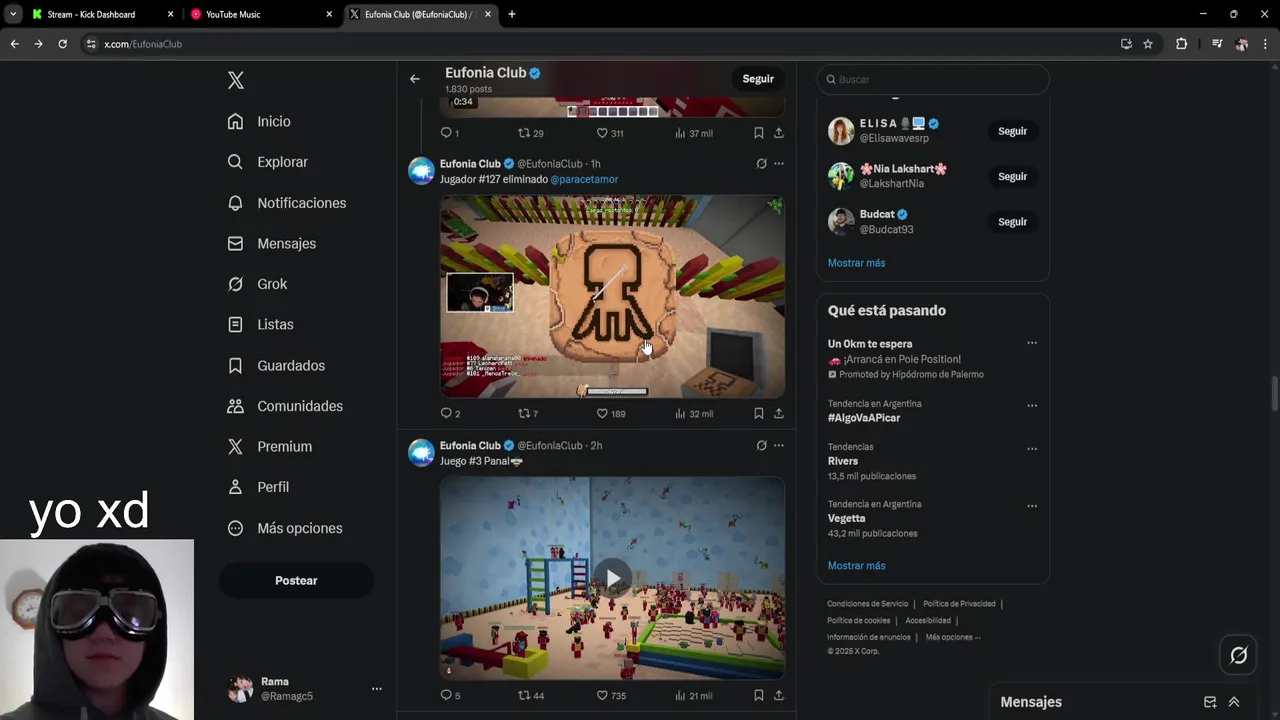The width and height of the screenshot is (1280, 720).
Task: Go back with the profile back arrow
Action: (x=415, y=79)
